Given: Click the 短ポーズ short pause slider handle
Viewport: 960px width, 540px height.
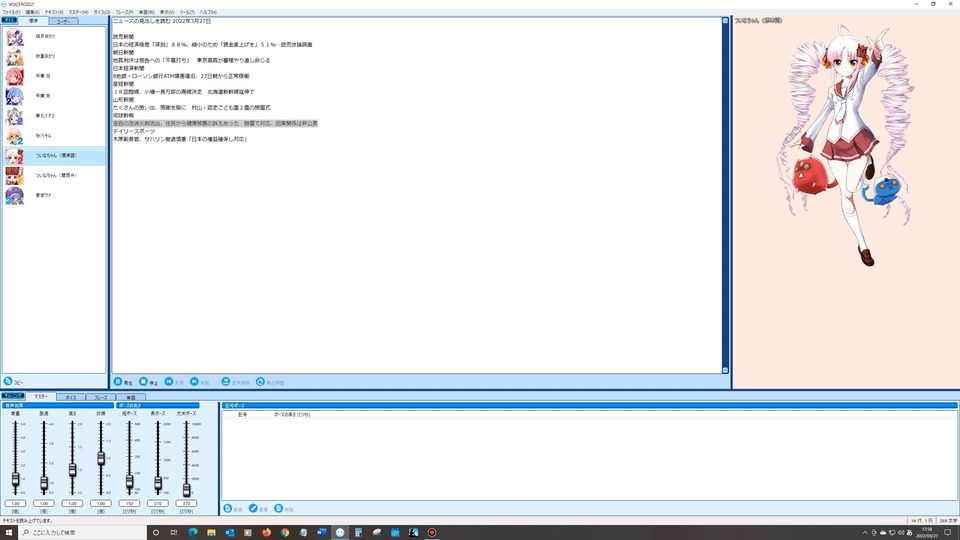Looking at the screenshot, I should point(129,482).
